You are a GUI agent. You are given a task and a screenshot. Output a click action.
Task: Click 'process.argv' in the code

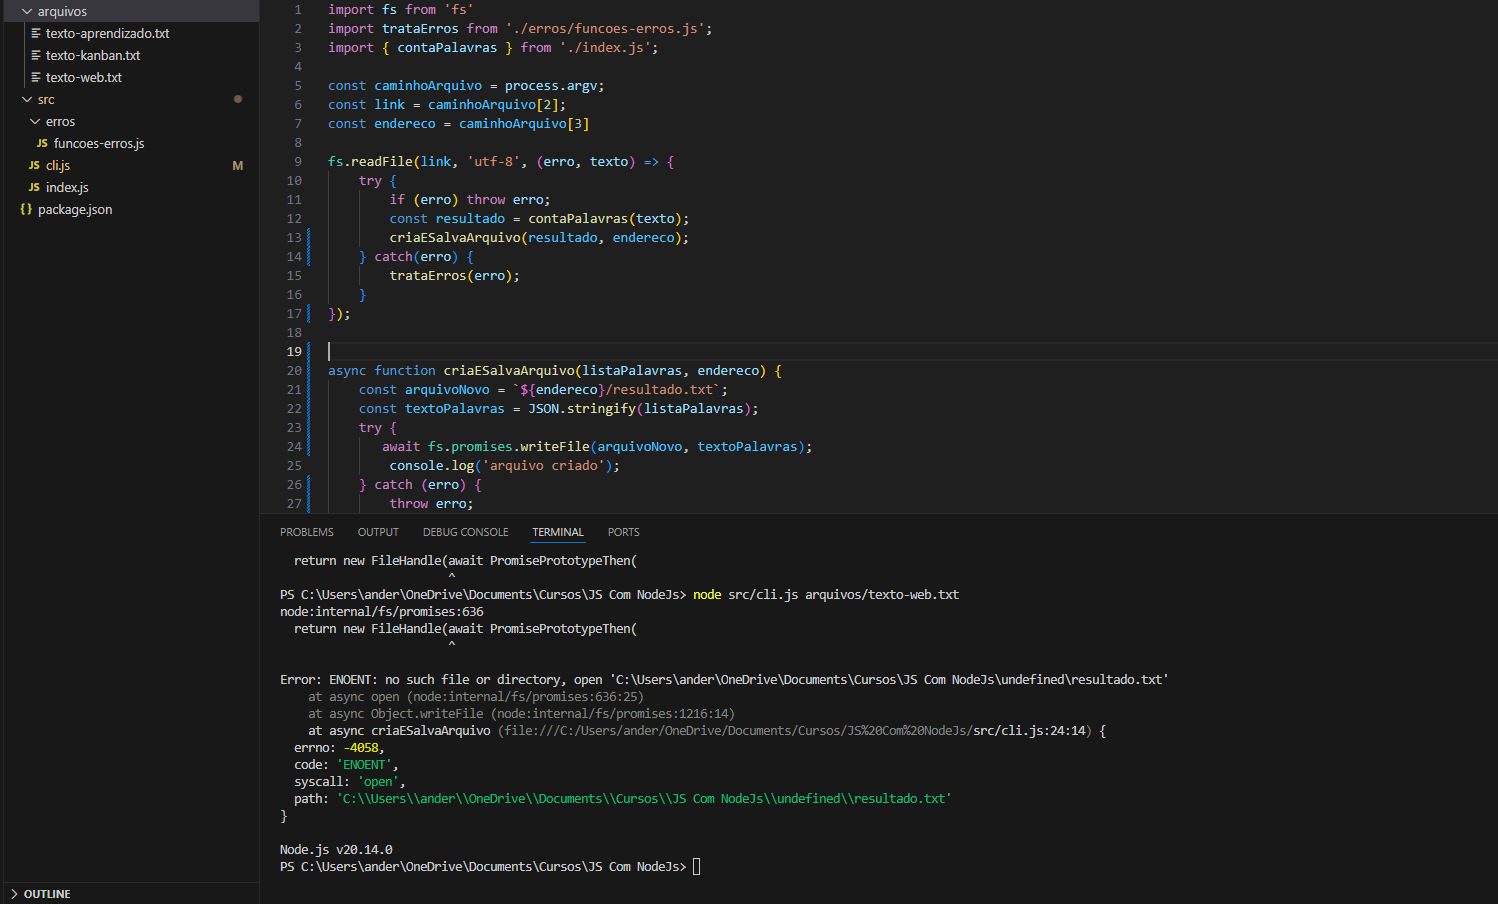(551, 85)
